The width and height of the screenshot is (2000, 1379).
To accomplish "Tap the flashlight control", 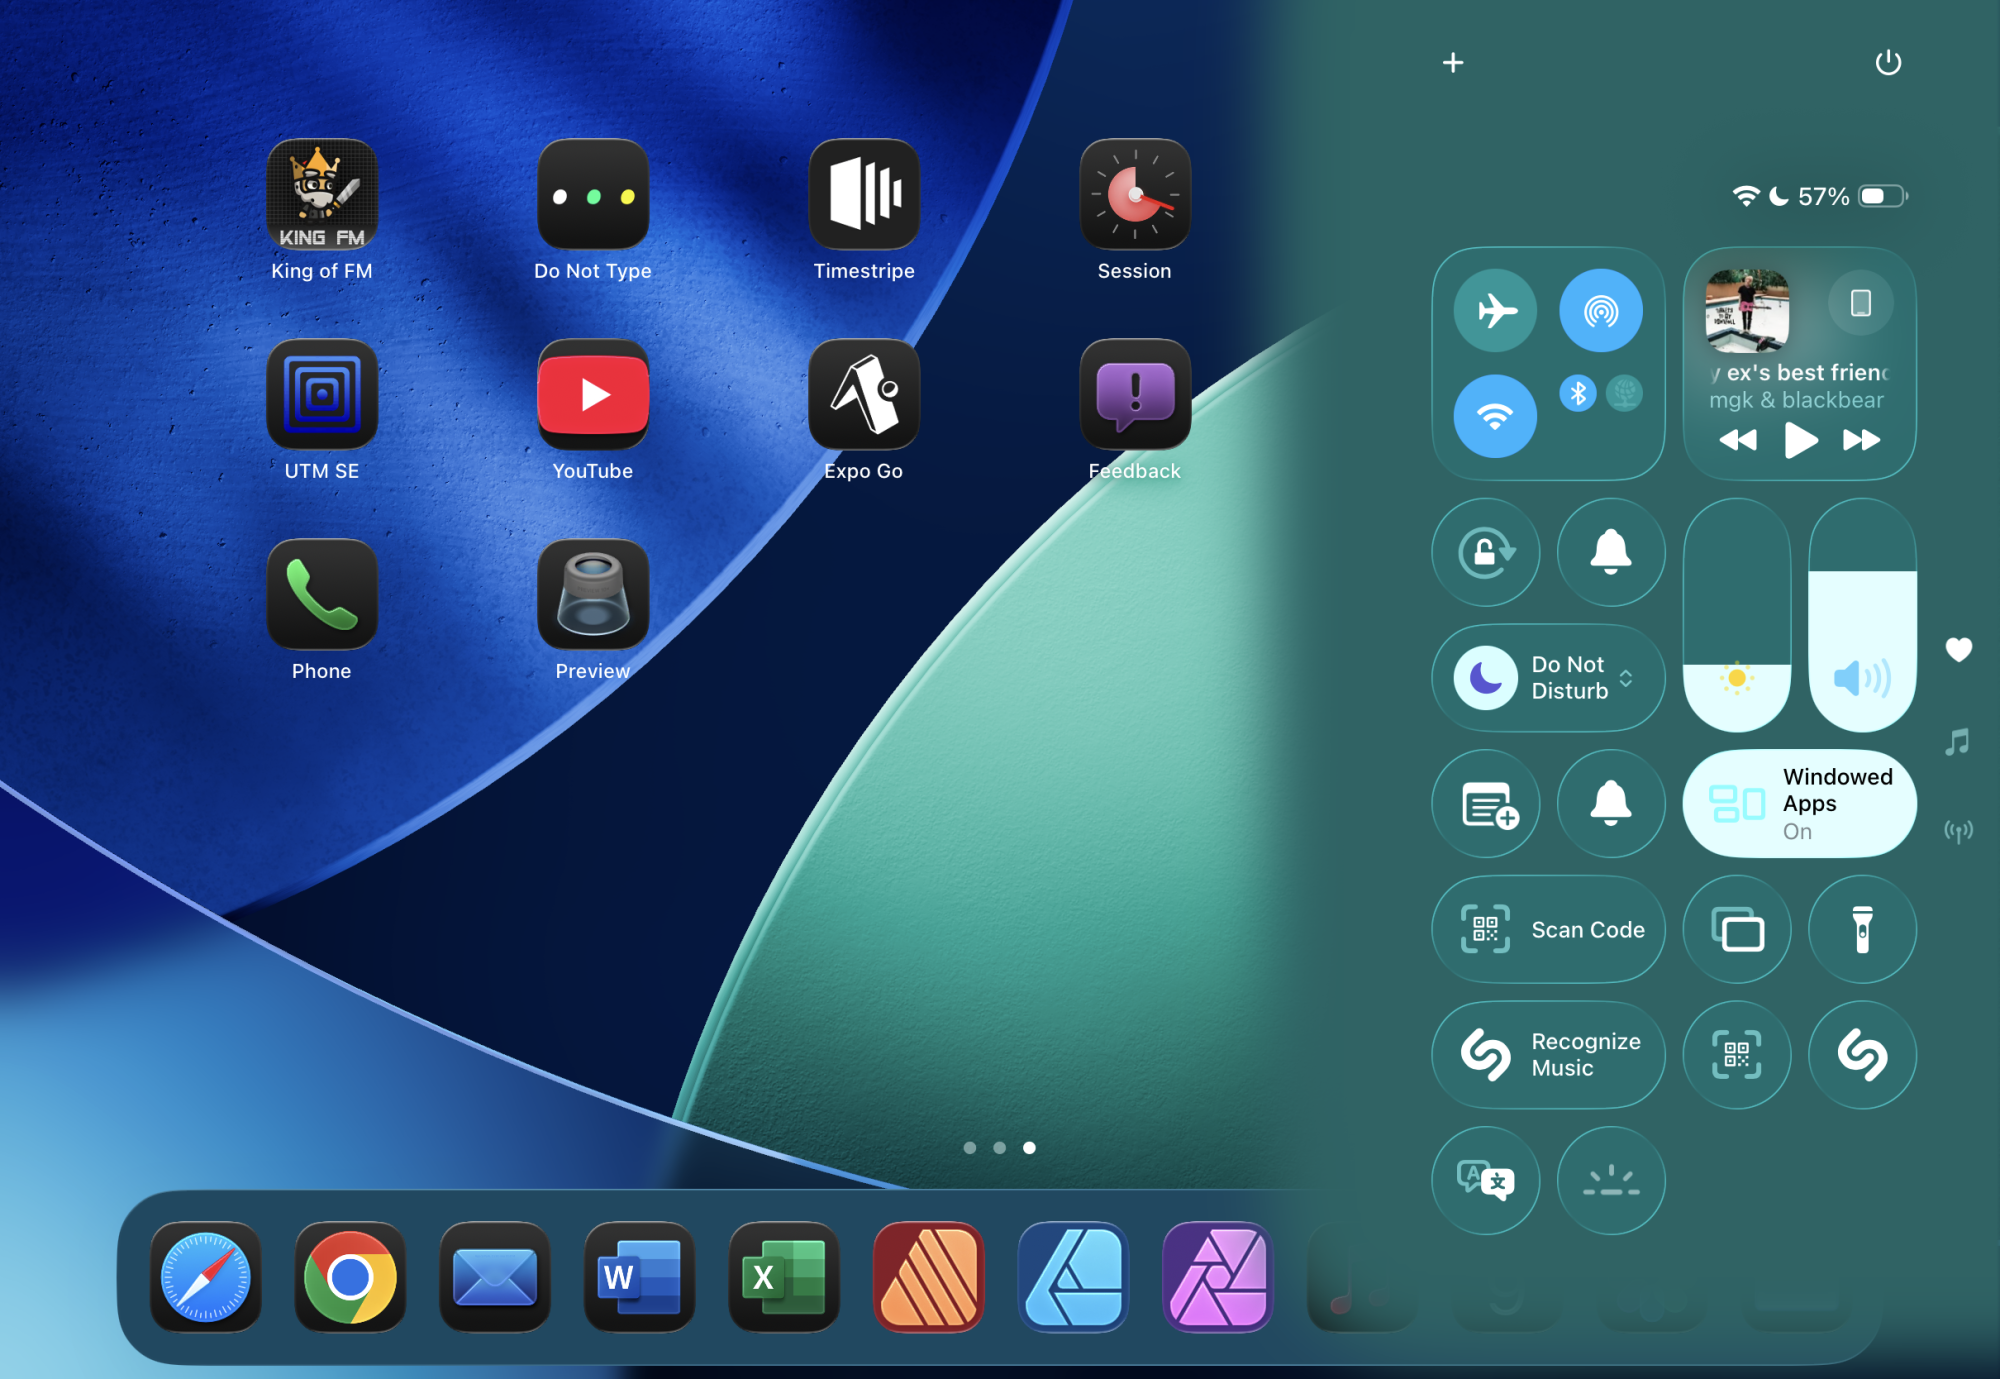I will click(1862, 929).
